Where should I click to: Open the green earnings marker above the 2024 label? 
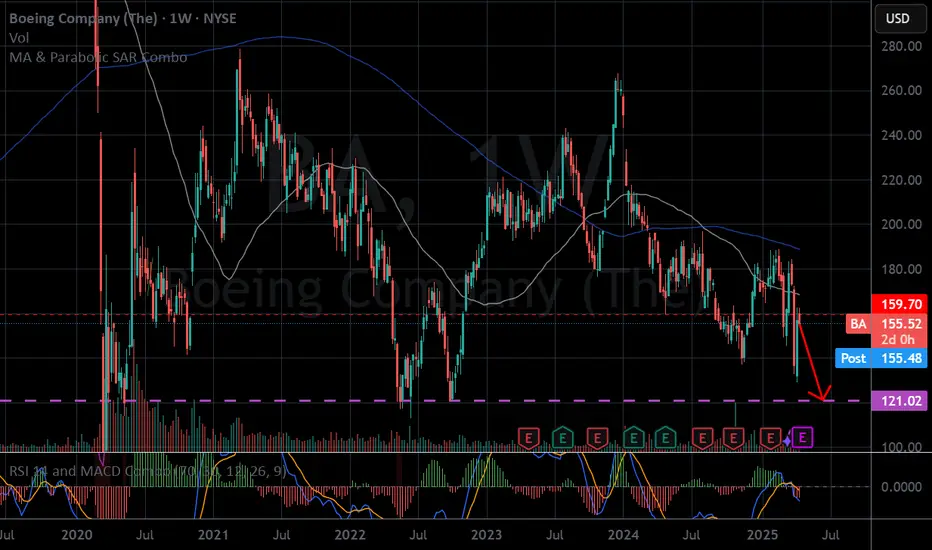634,438
